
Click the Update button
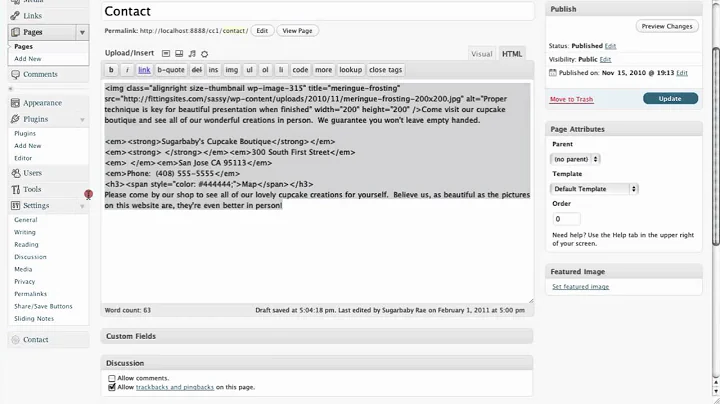[x=670, y=98]
